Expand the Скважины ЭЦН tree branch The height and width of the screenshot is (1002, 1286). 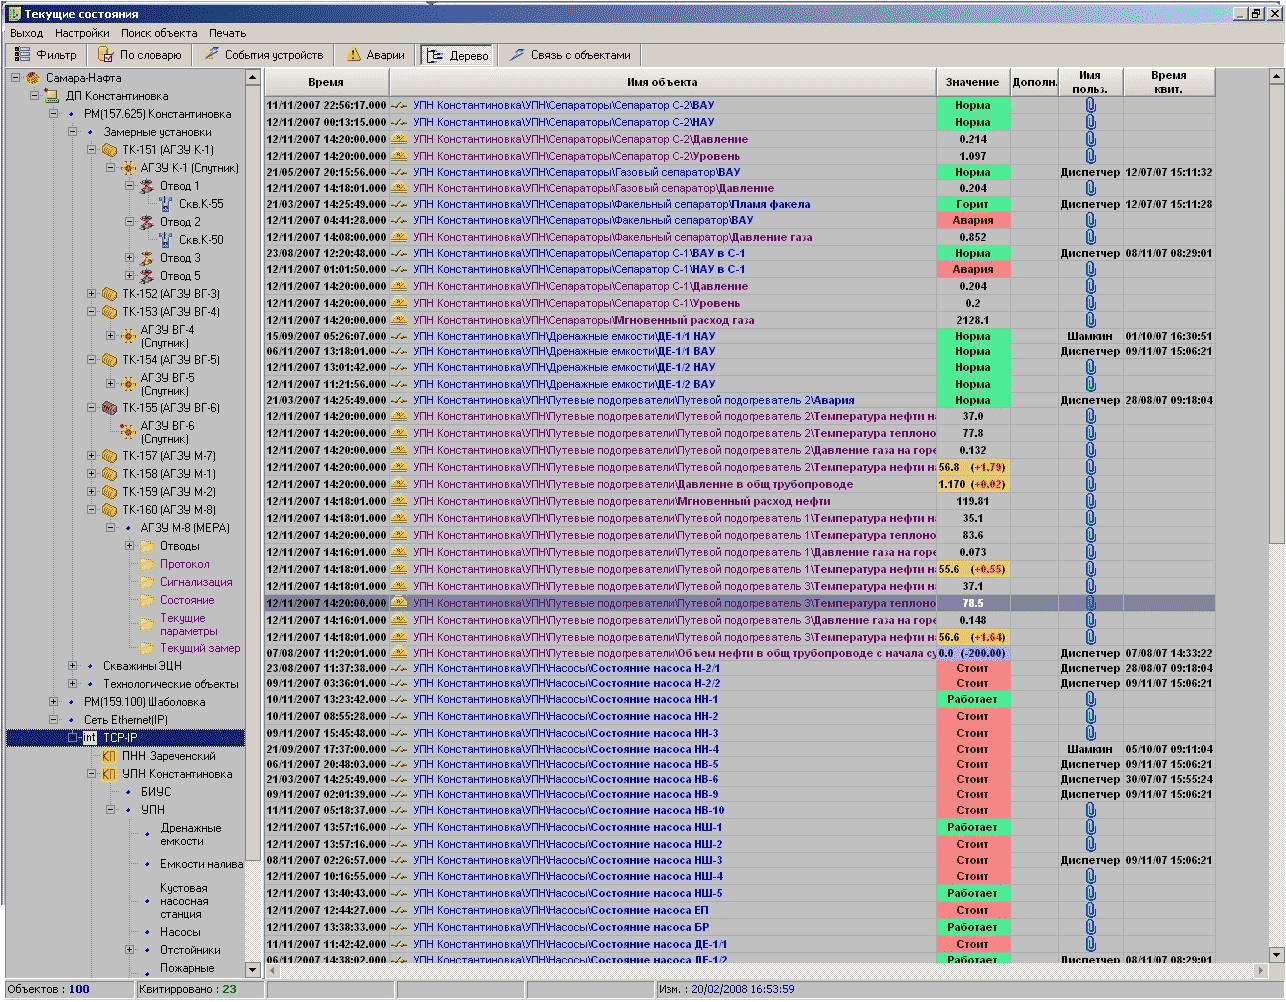click(73, 666)
